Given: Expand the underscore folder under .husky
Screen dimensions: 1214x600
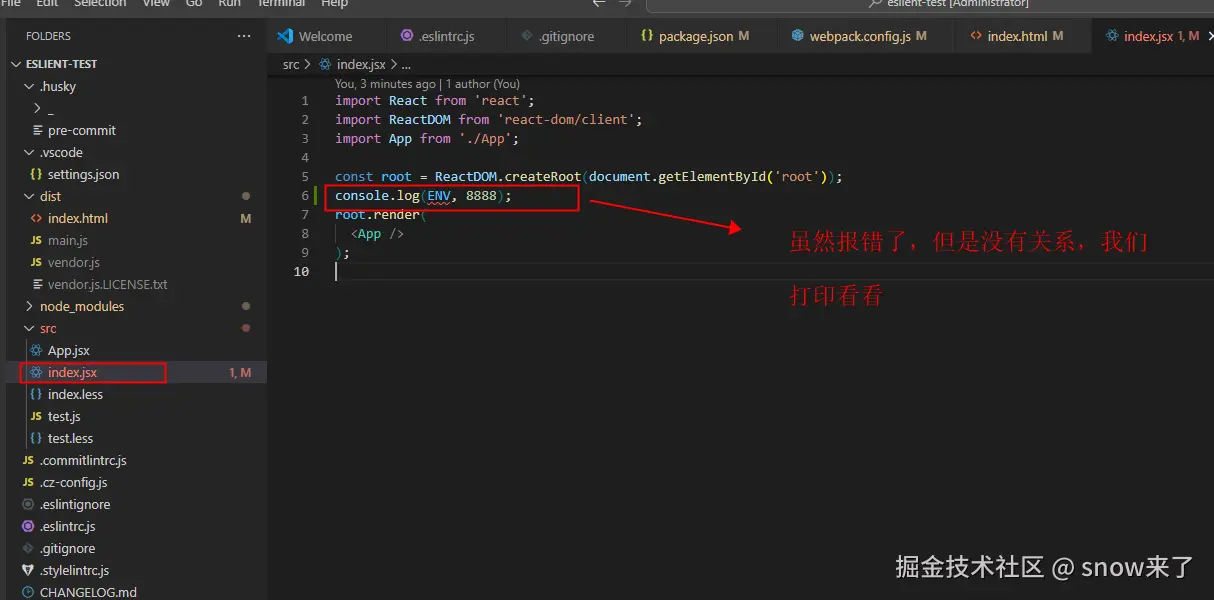Looking at the screenshot, I should [37, 108].
